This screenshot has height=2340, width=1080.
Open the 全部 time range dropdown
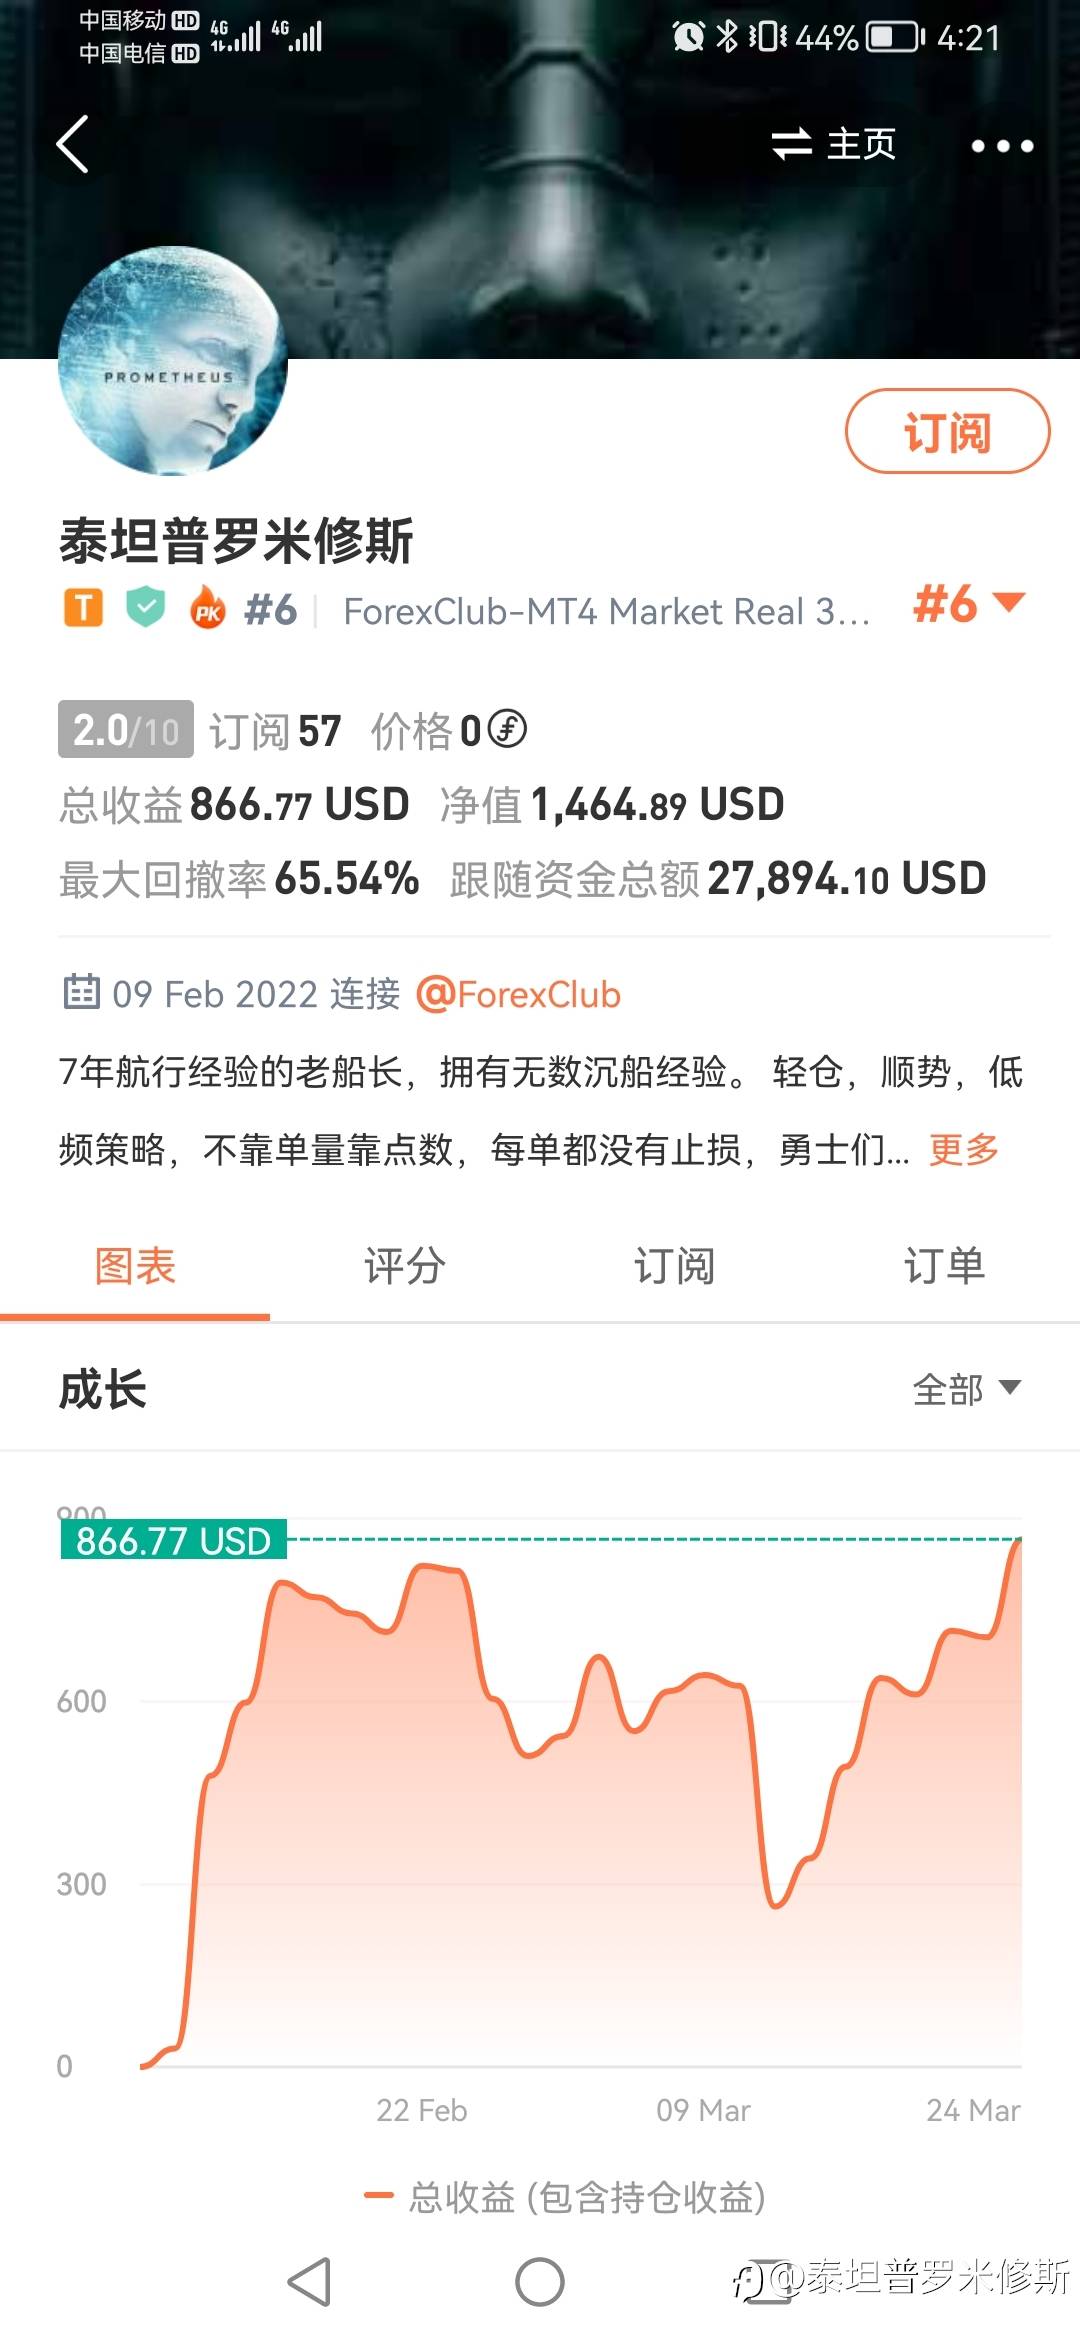pyautogui.click(x=966, y=1388)
